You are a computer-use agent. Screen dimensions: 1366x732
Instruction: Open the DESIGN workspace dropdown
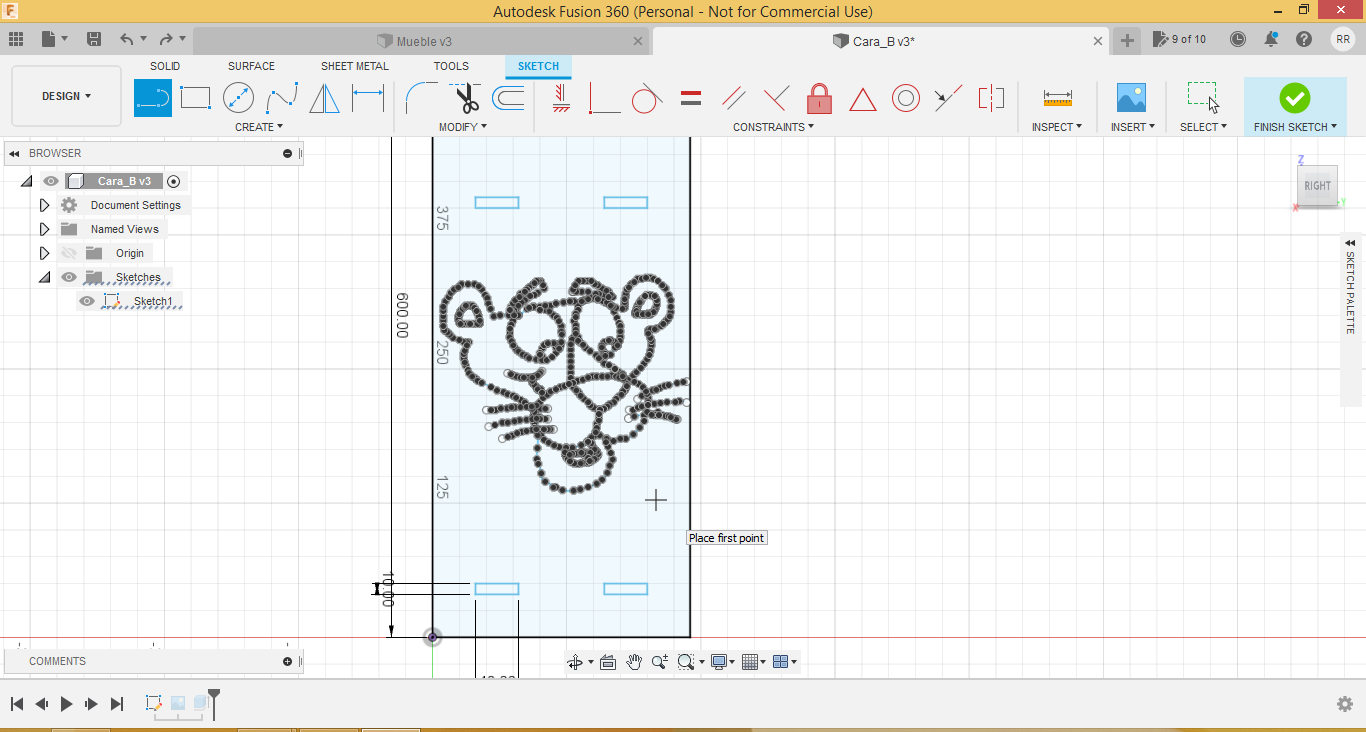click(66, 96)
